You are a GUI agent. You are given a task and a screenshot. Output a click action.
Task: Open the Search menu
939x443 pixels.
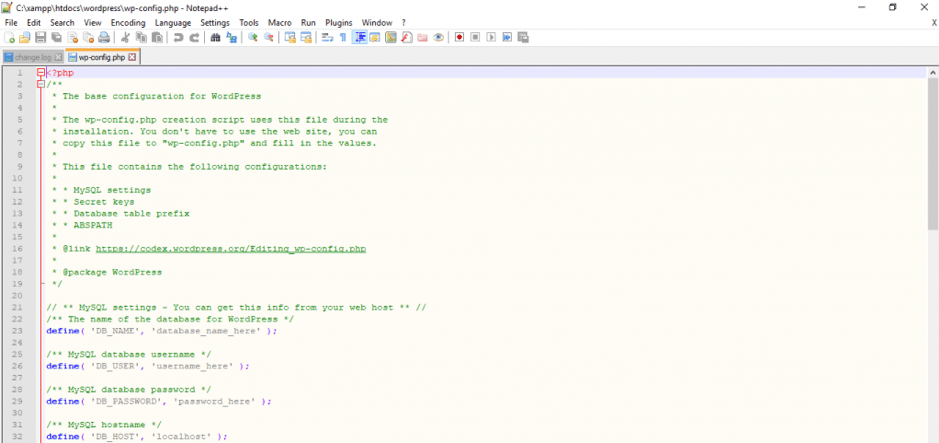[62, 23]
